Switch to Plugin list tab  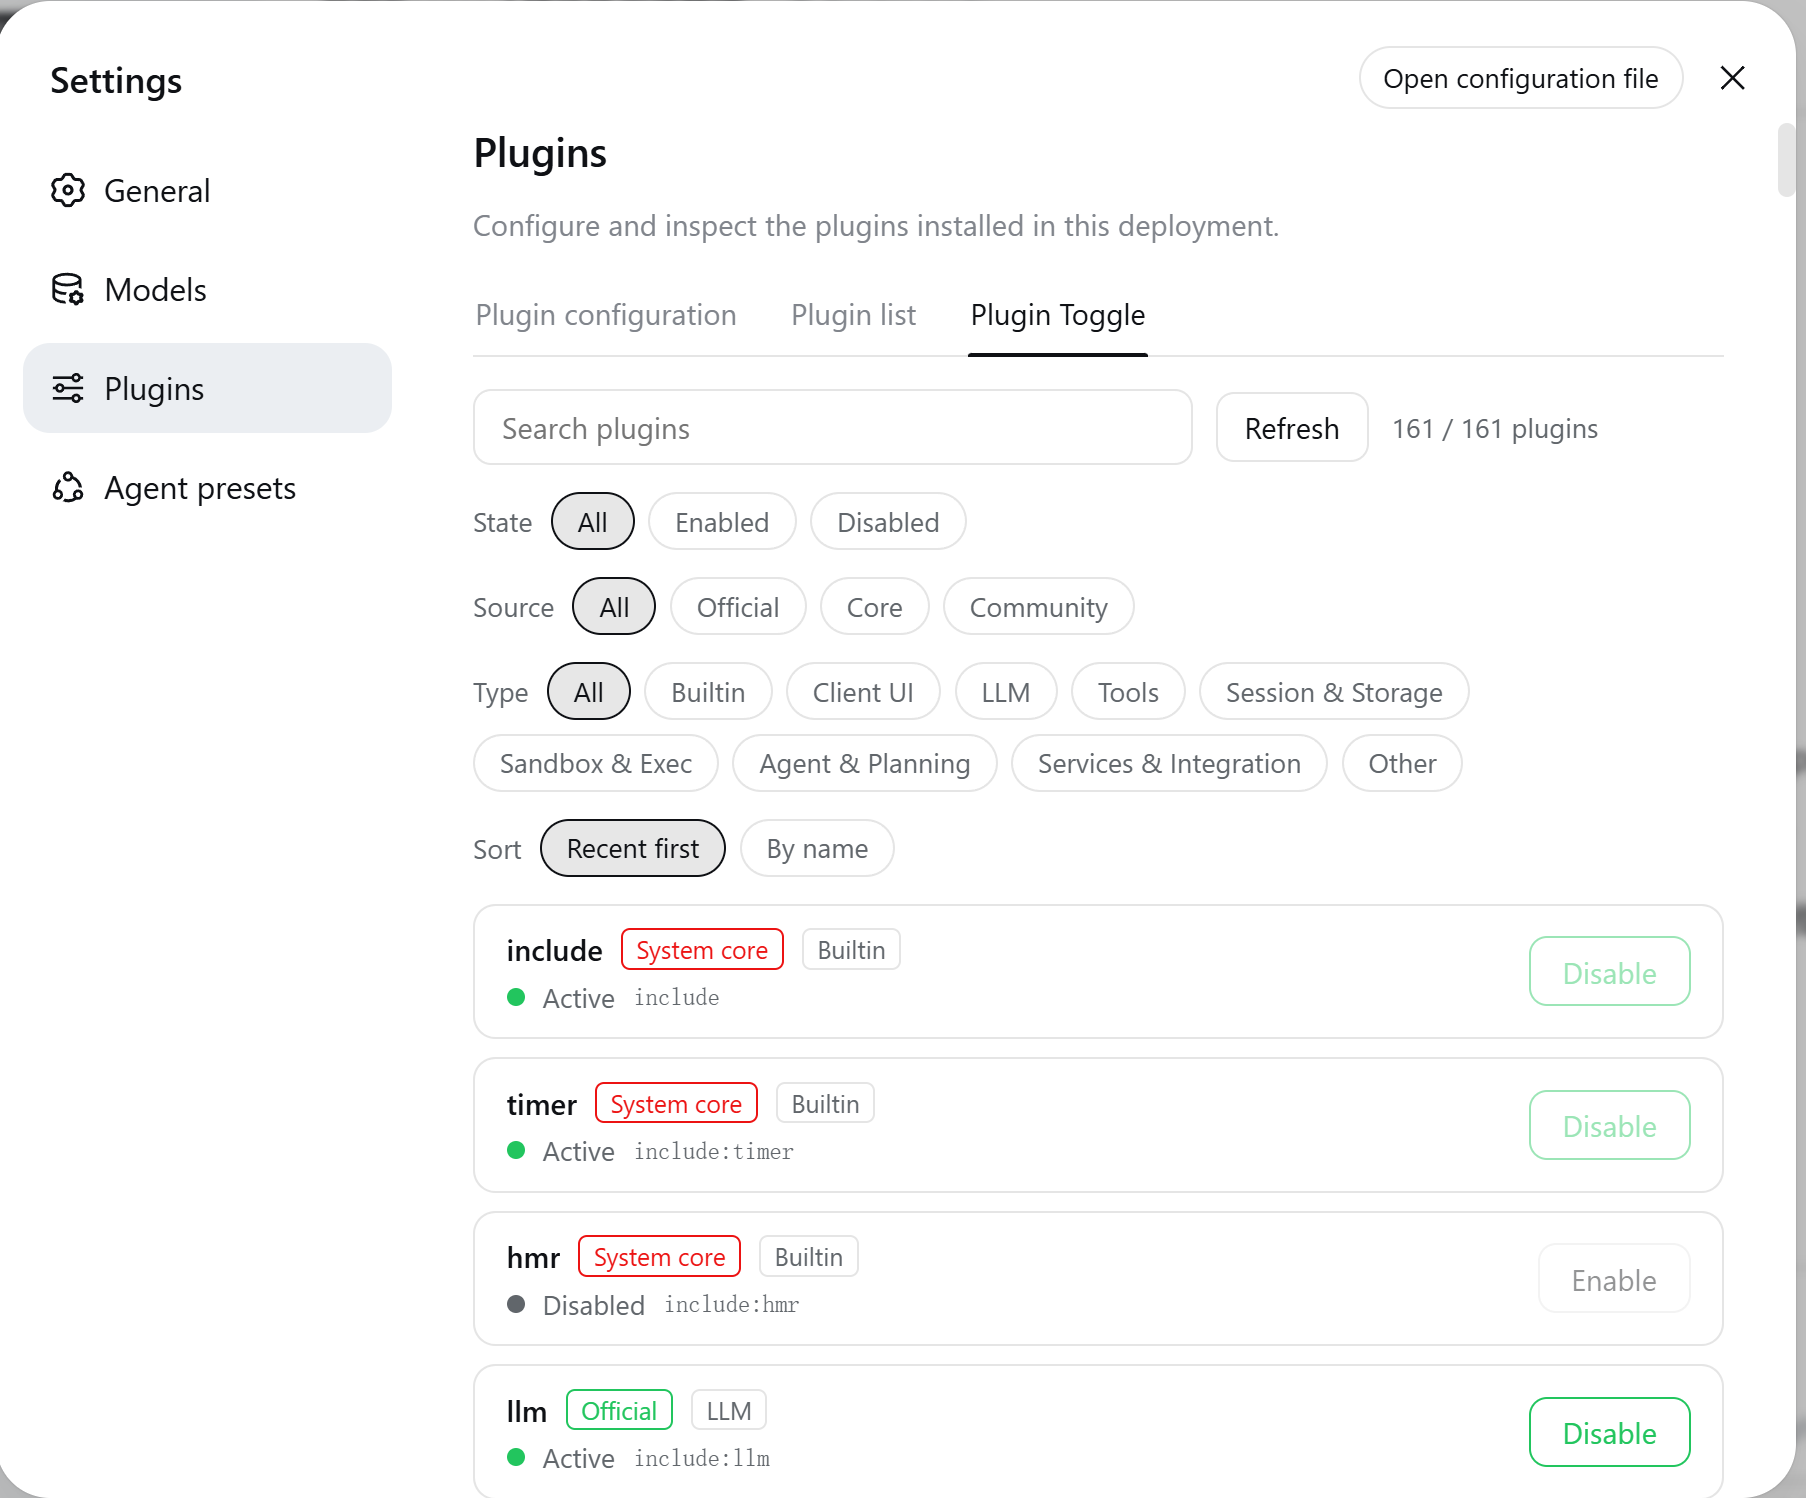pos(853,315)
